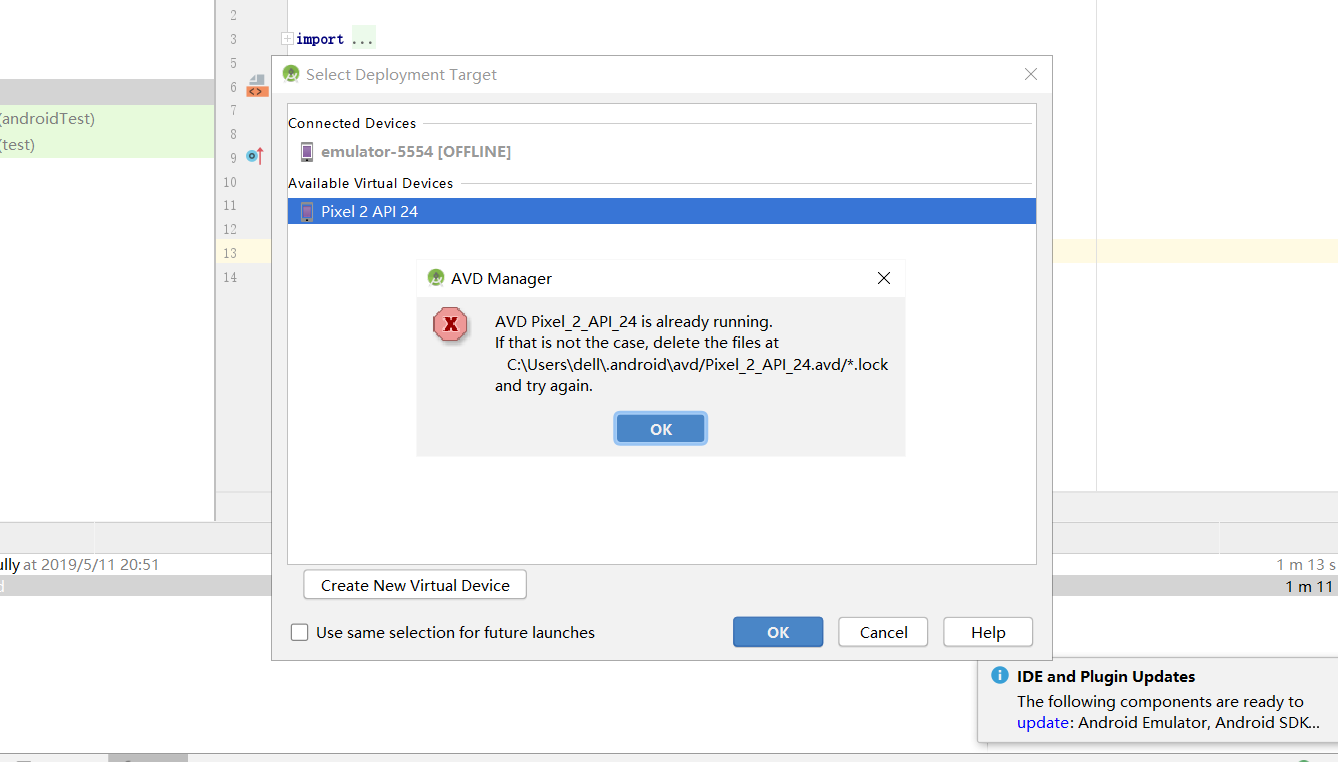This screenshot has height=762, width=1338.
Task: Expand the folded import block
Action: [x=288, y=39]
